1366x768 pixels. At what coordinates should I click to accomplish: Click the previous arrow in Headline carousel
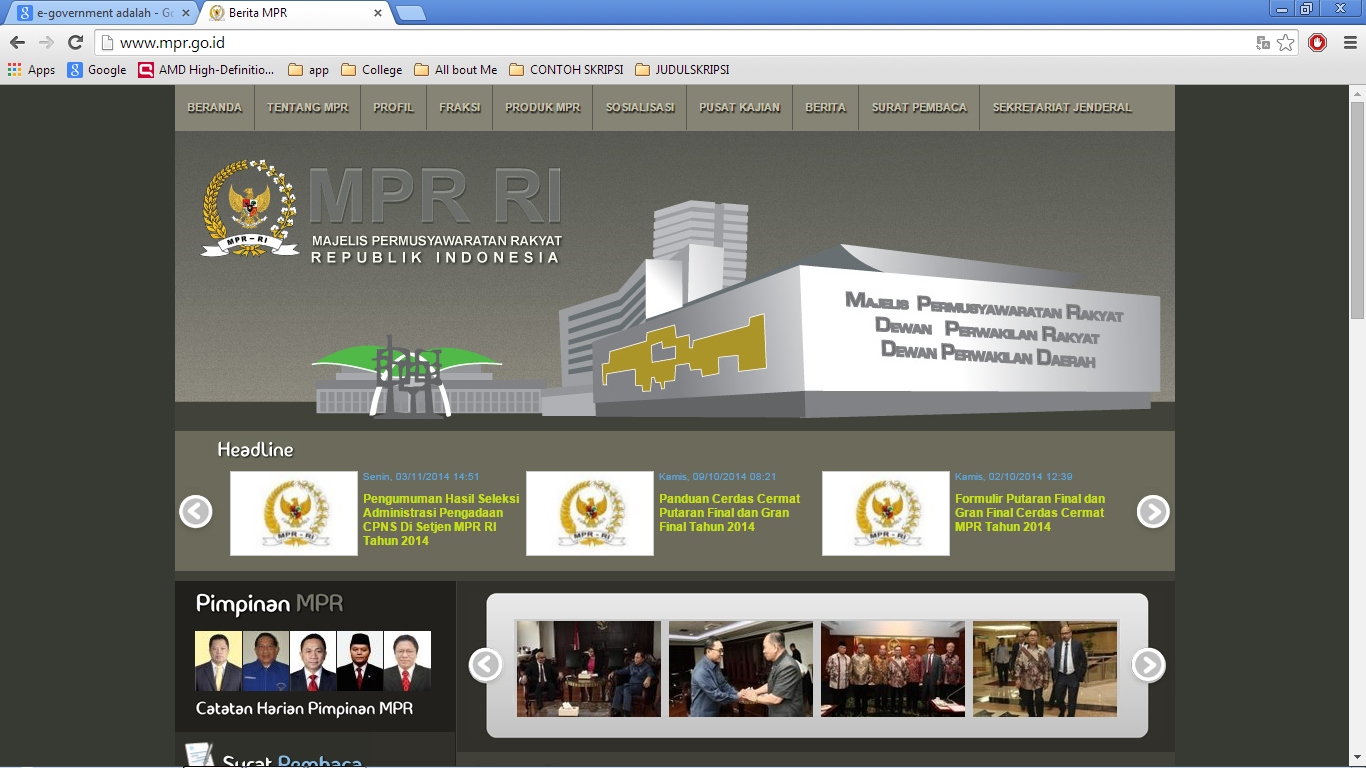(196, 511)
